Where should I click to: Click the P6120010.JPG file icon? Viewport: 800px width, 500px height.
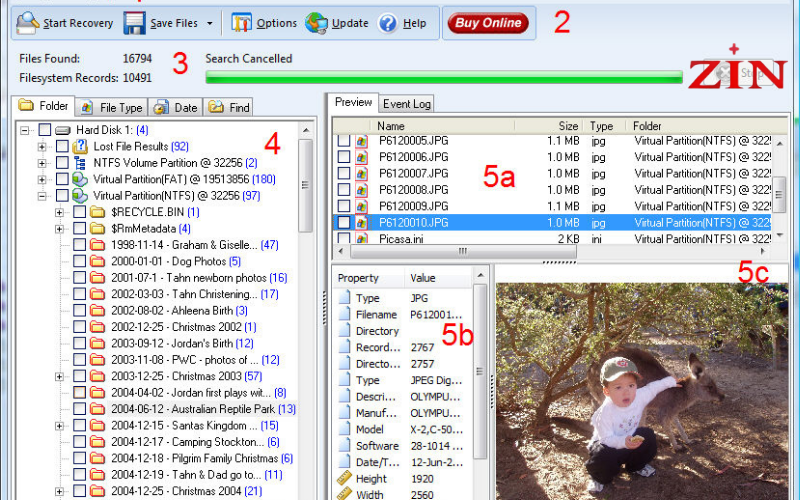[362, 222]
